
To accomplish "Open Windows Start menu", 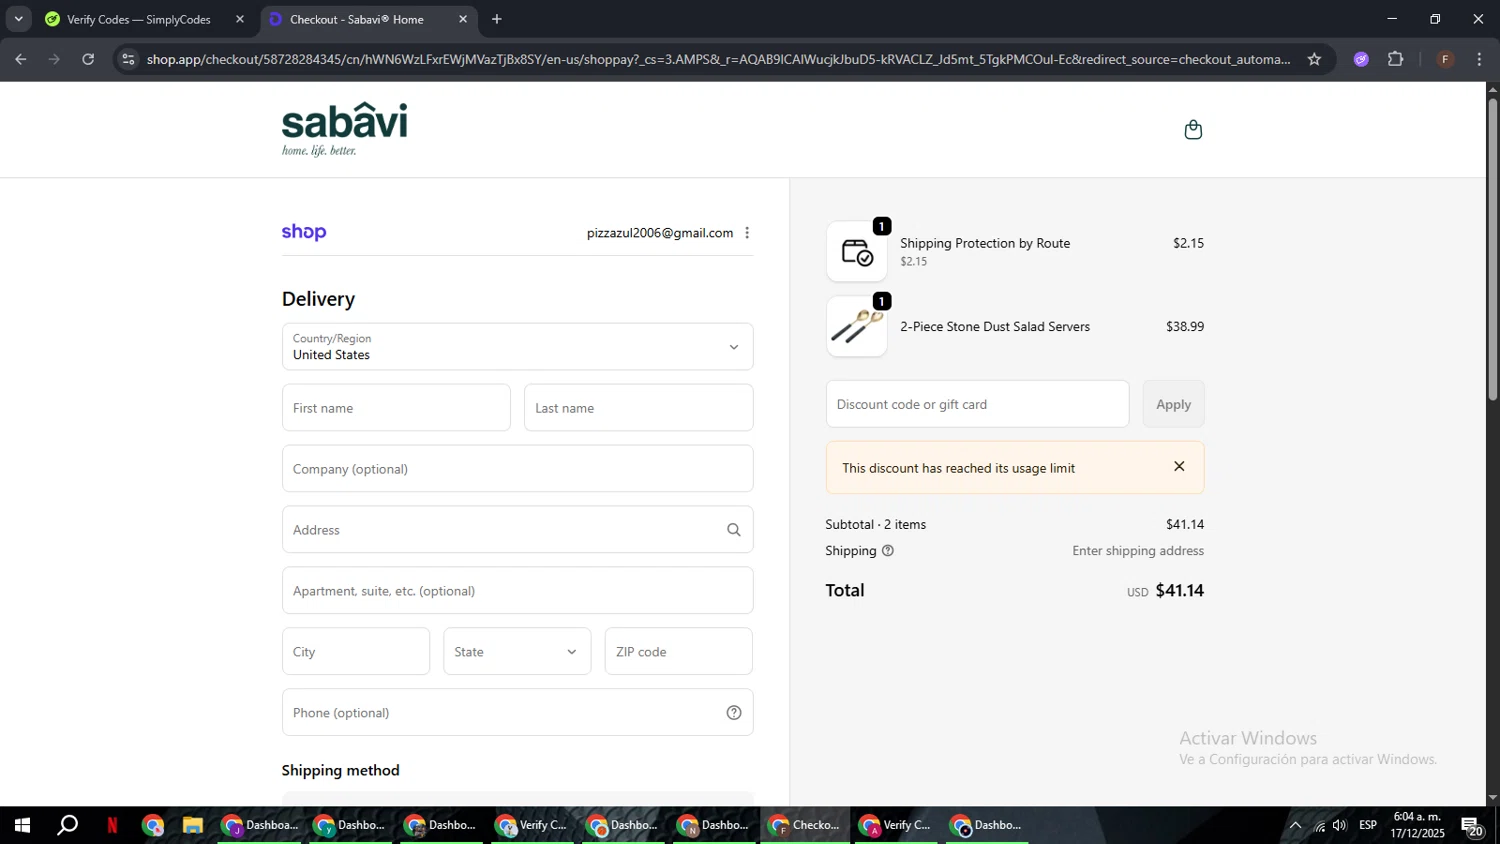I will pyautogui.click(x=22, y=825).
